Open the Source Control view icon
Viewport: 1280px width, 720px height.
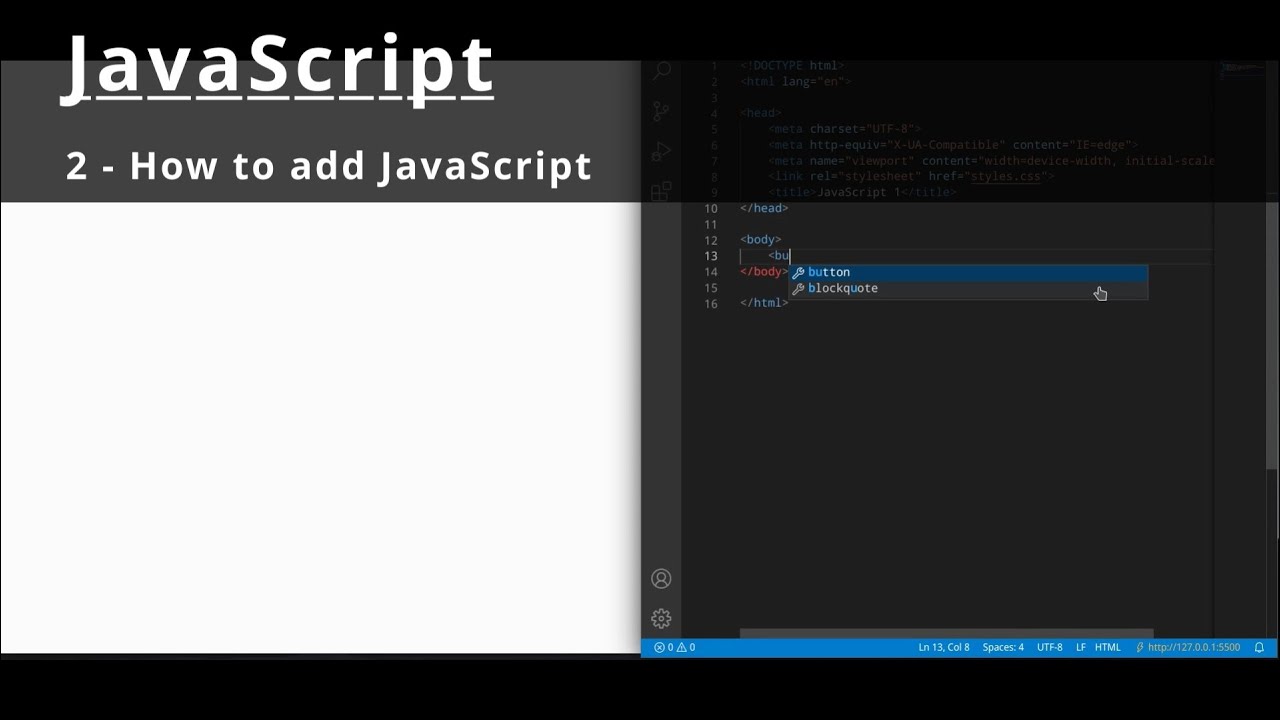coord(661,111)
